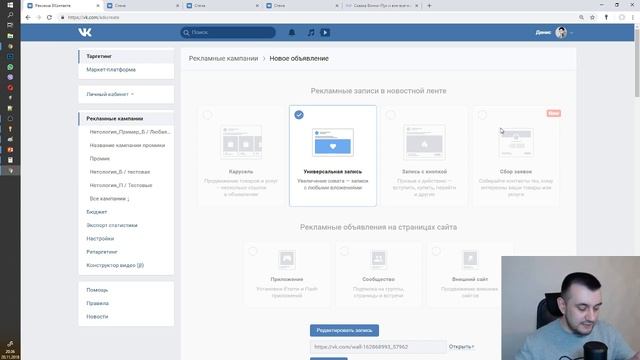Switch to the third browser tab
The width and height of the screenshot is (640, 360).
click(222, 6)
